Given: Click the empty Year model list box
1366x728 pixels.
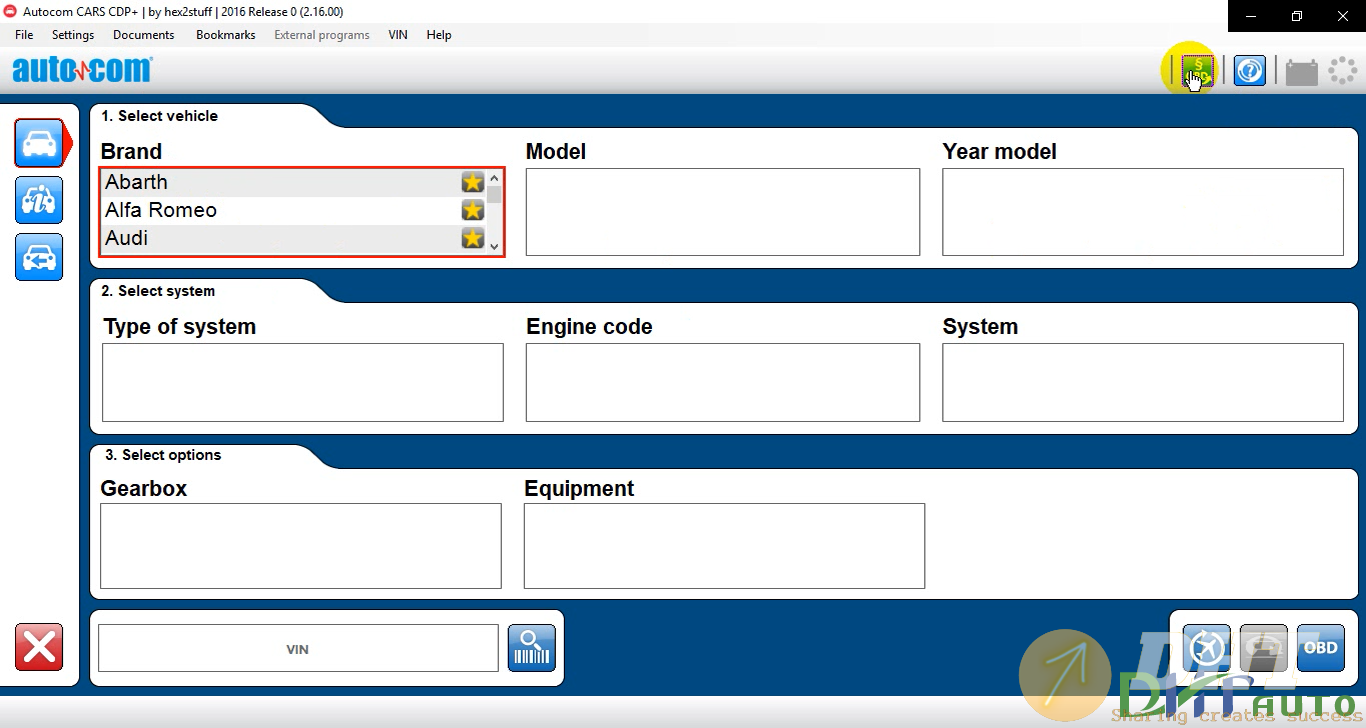Looking at the screenshot, I should pyautogui.click(x=1143, y=212).
